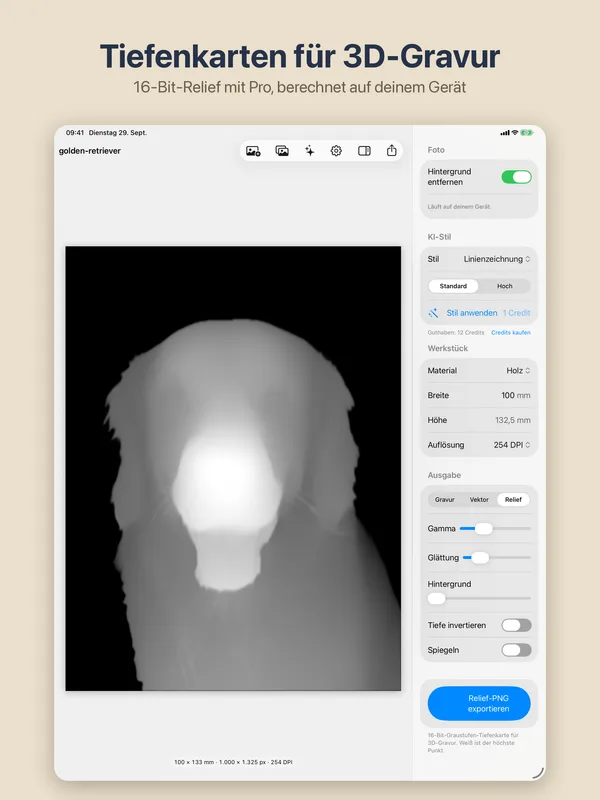The height and width of the screenshot is (800, 600).
Task: Turn on the Spiegeln switch
Action: tap(516, 650)
